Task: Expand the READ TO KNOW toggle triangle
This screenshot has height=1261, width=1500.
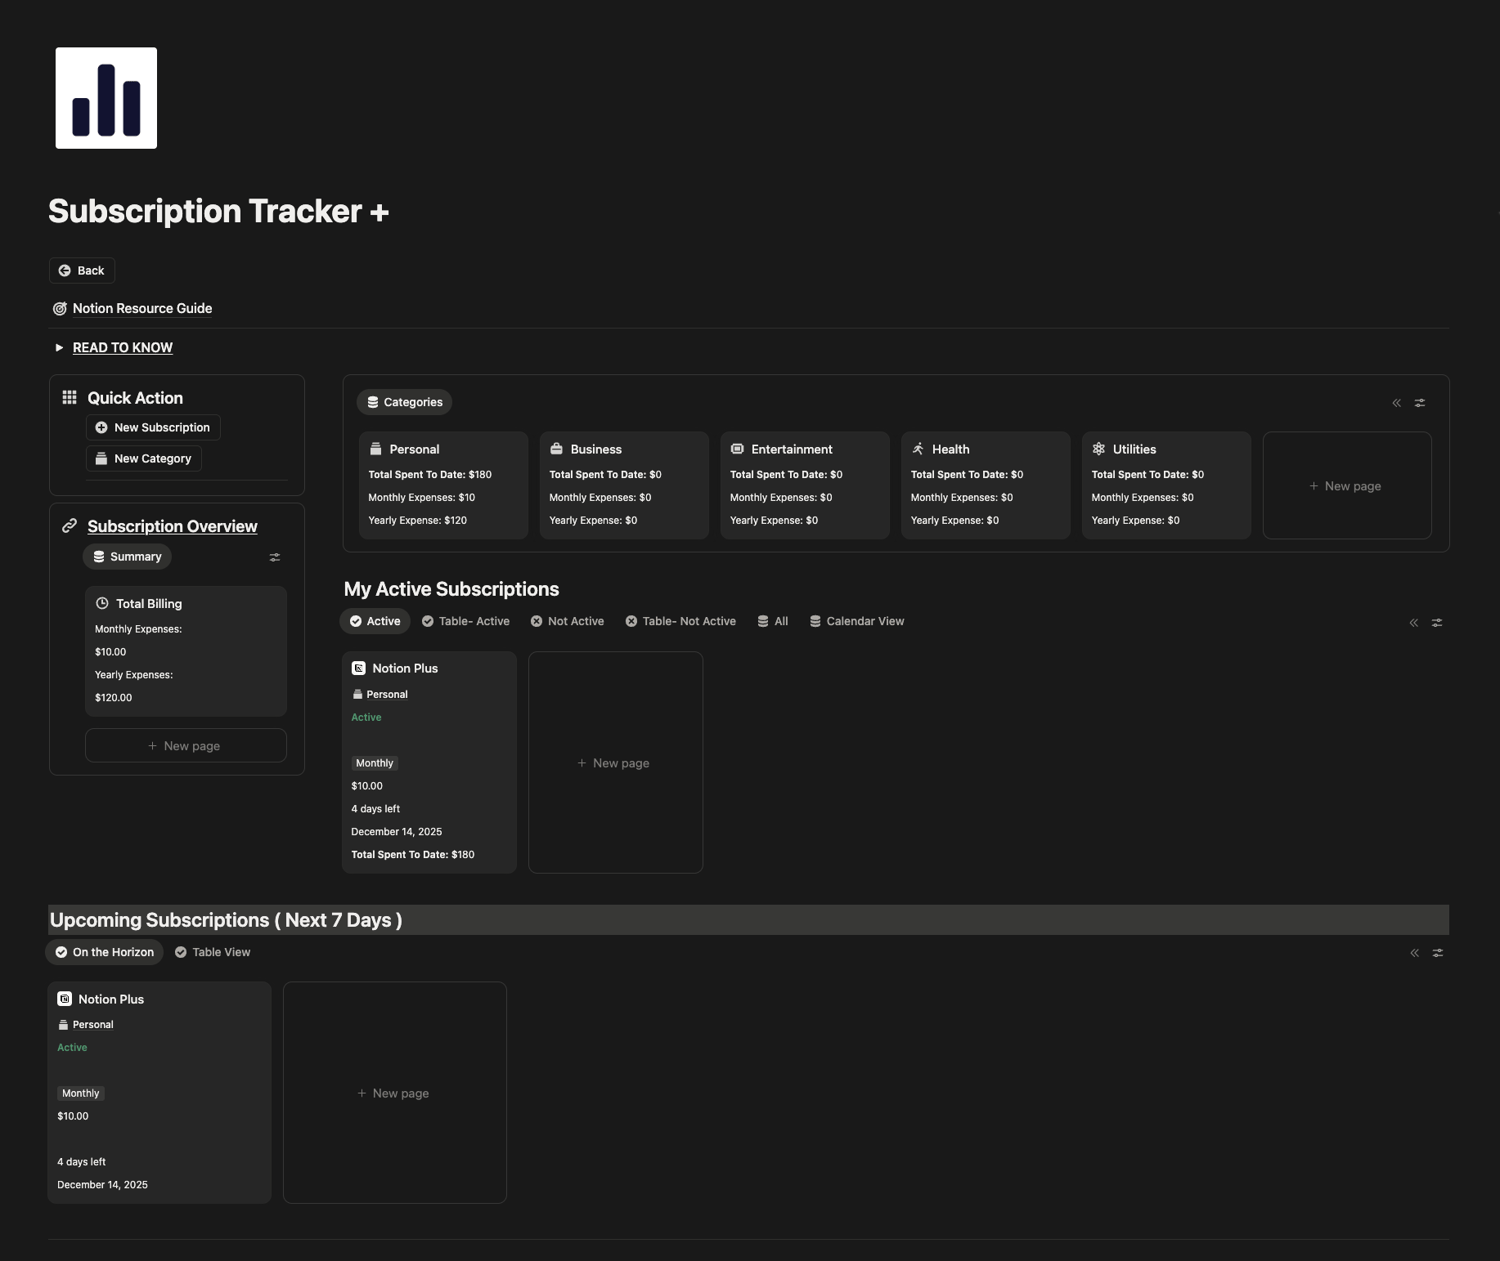Action: (59, 348)
